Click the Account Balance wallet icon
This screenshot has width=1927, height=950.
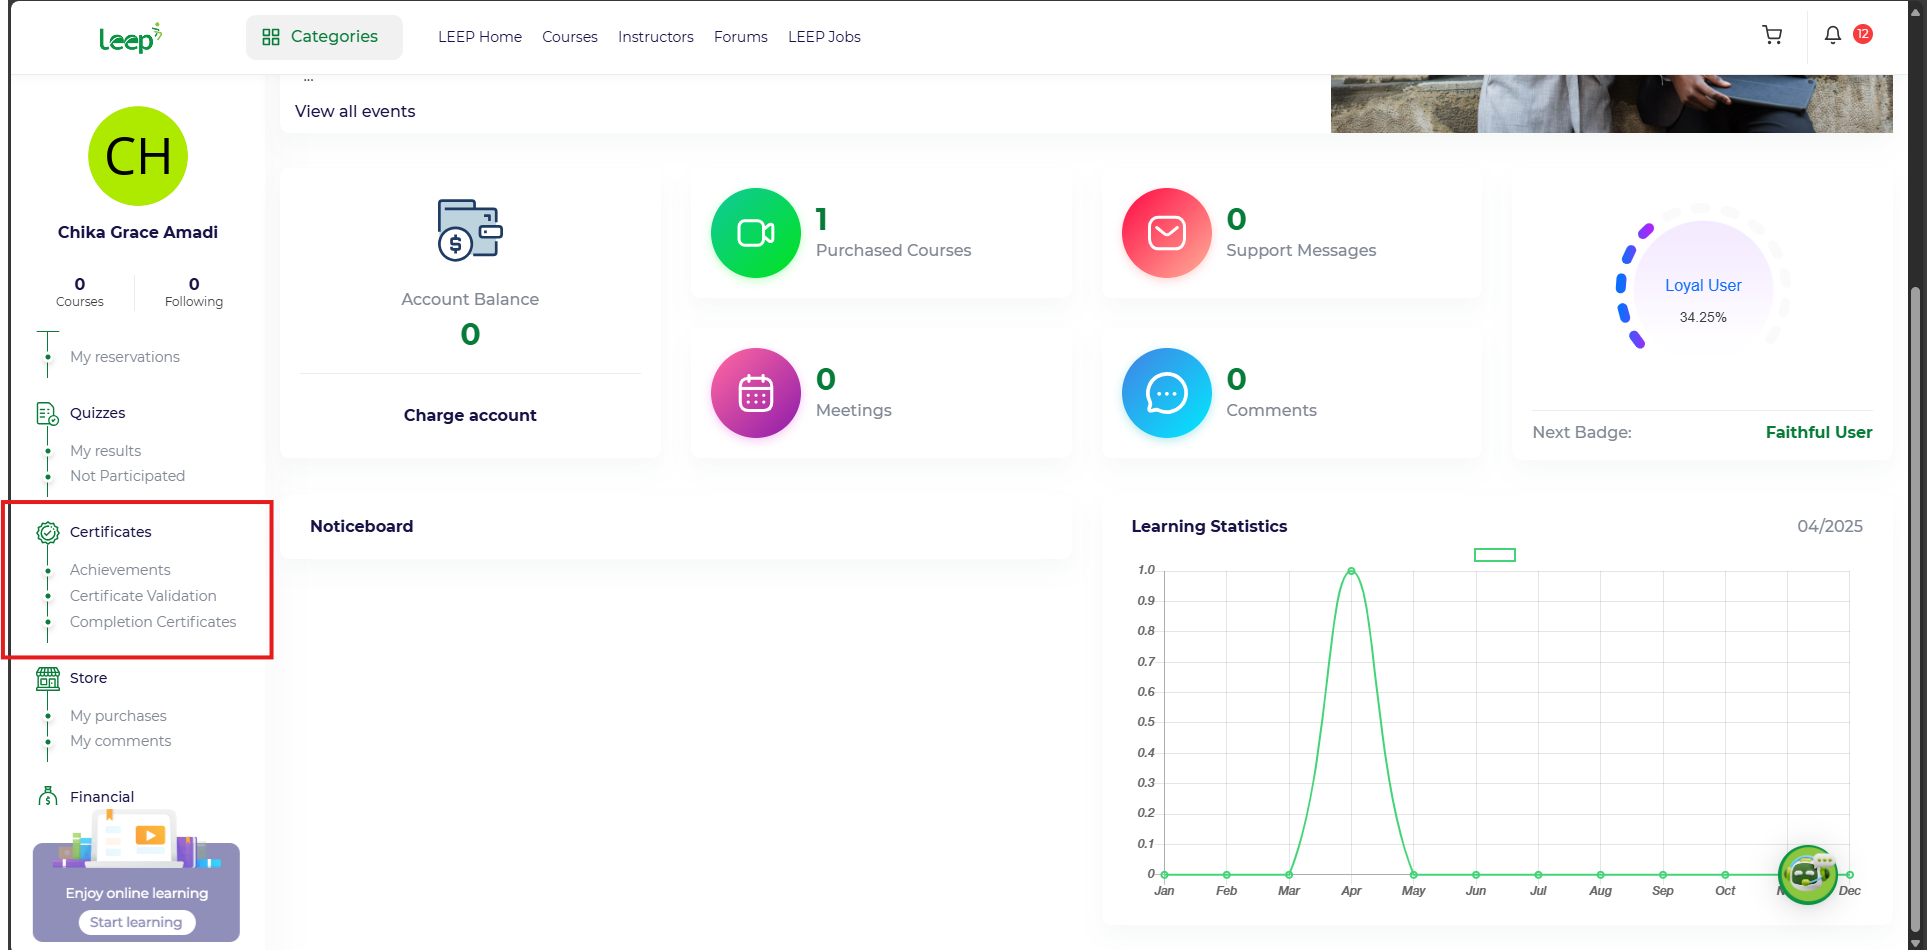(470, 230)
